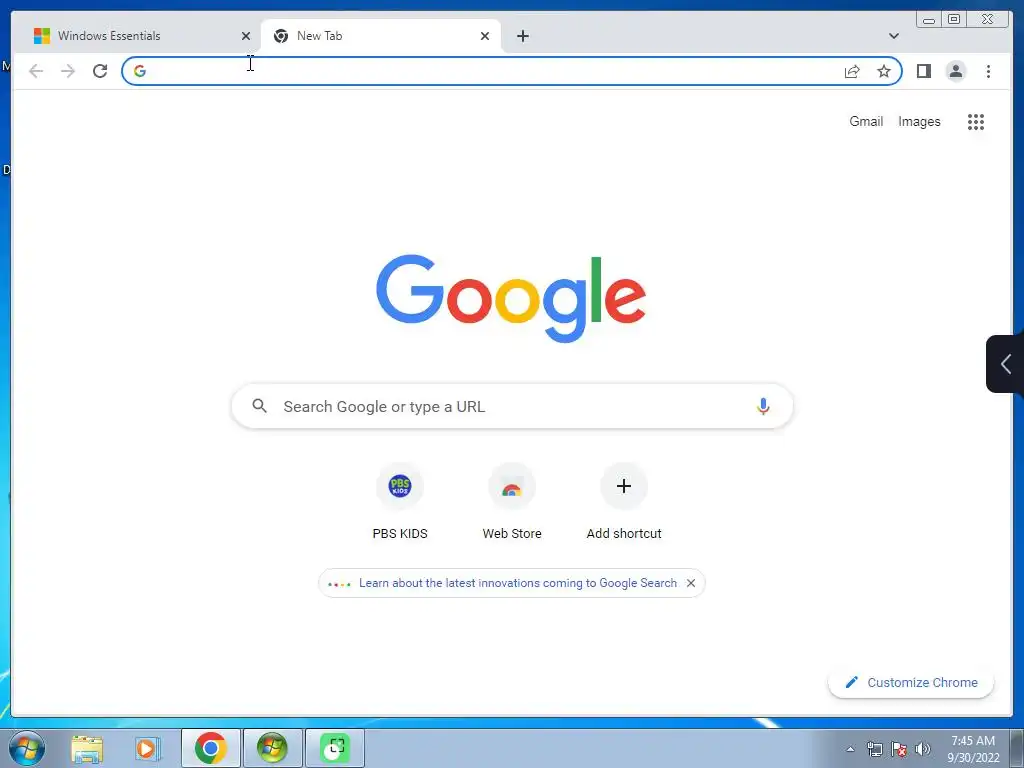Click the magnifier icon in the search box

pyautogui.click(x=259, y=406)
